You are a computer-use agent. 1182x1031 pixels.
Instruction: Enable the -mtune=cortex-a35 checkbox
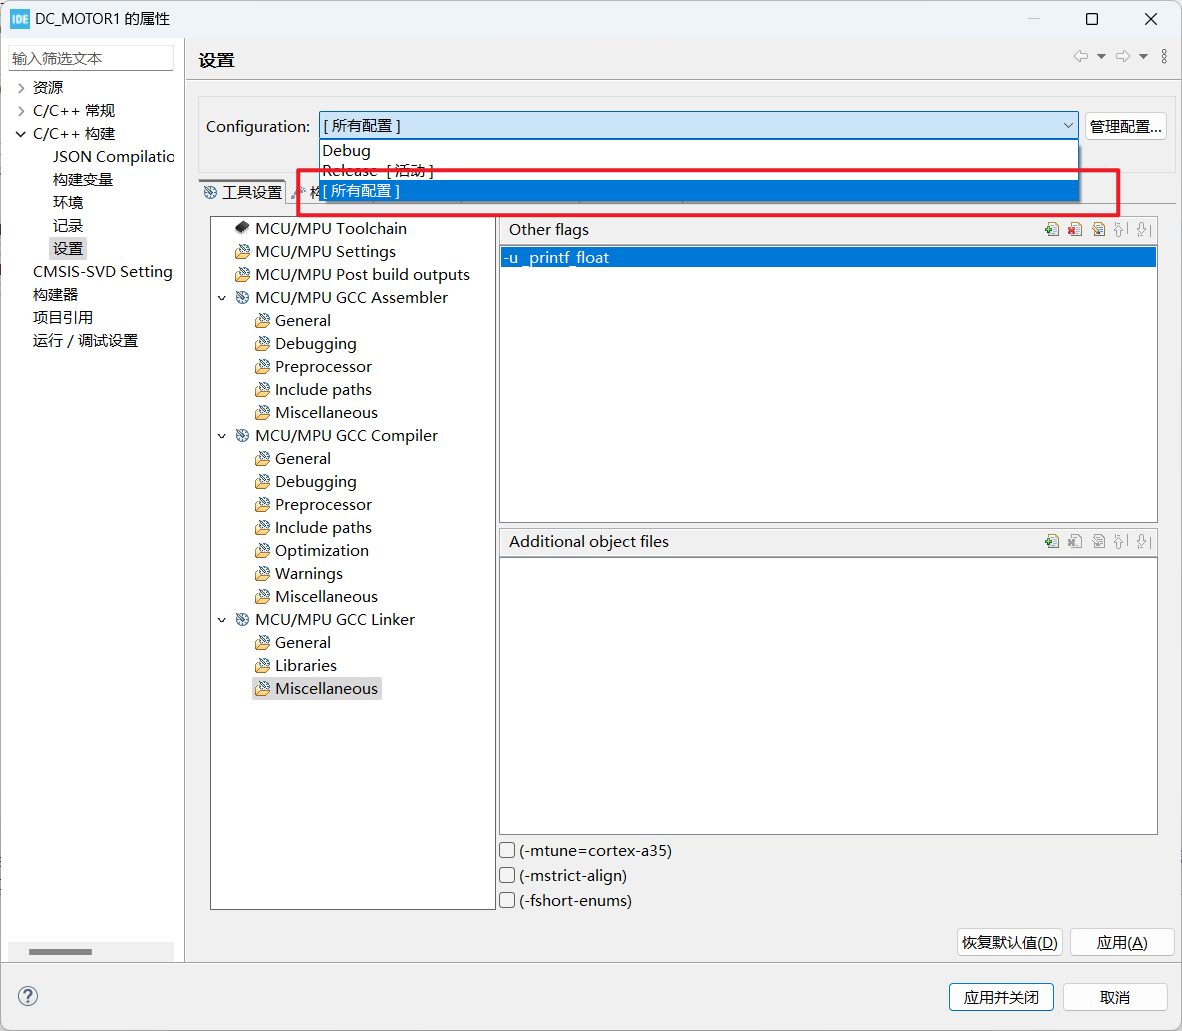[507, 850]
